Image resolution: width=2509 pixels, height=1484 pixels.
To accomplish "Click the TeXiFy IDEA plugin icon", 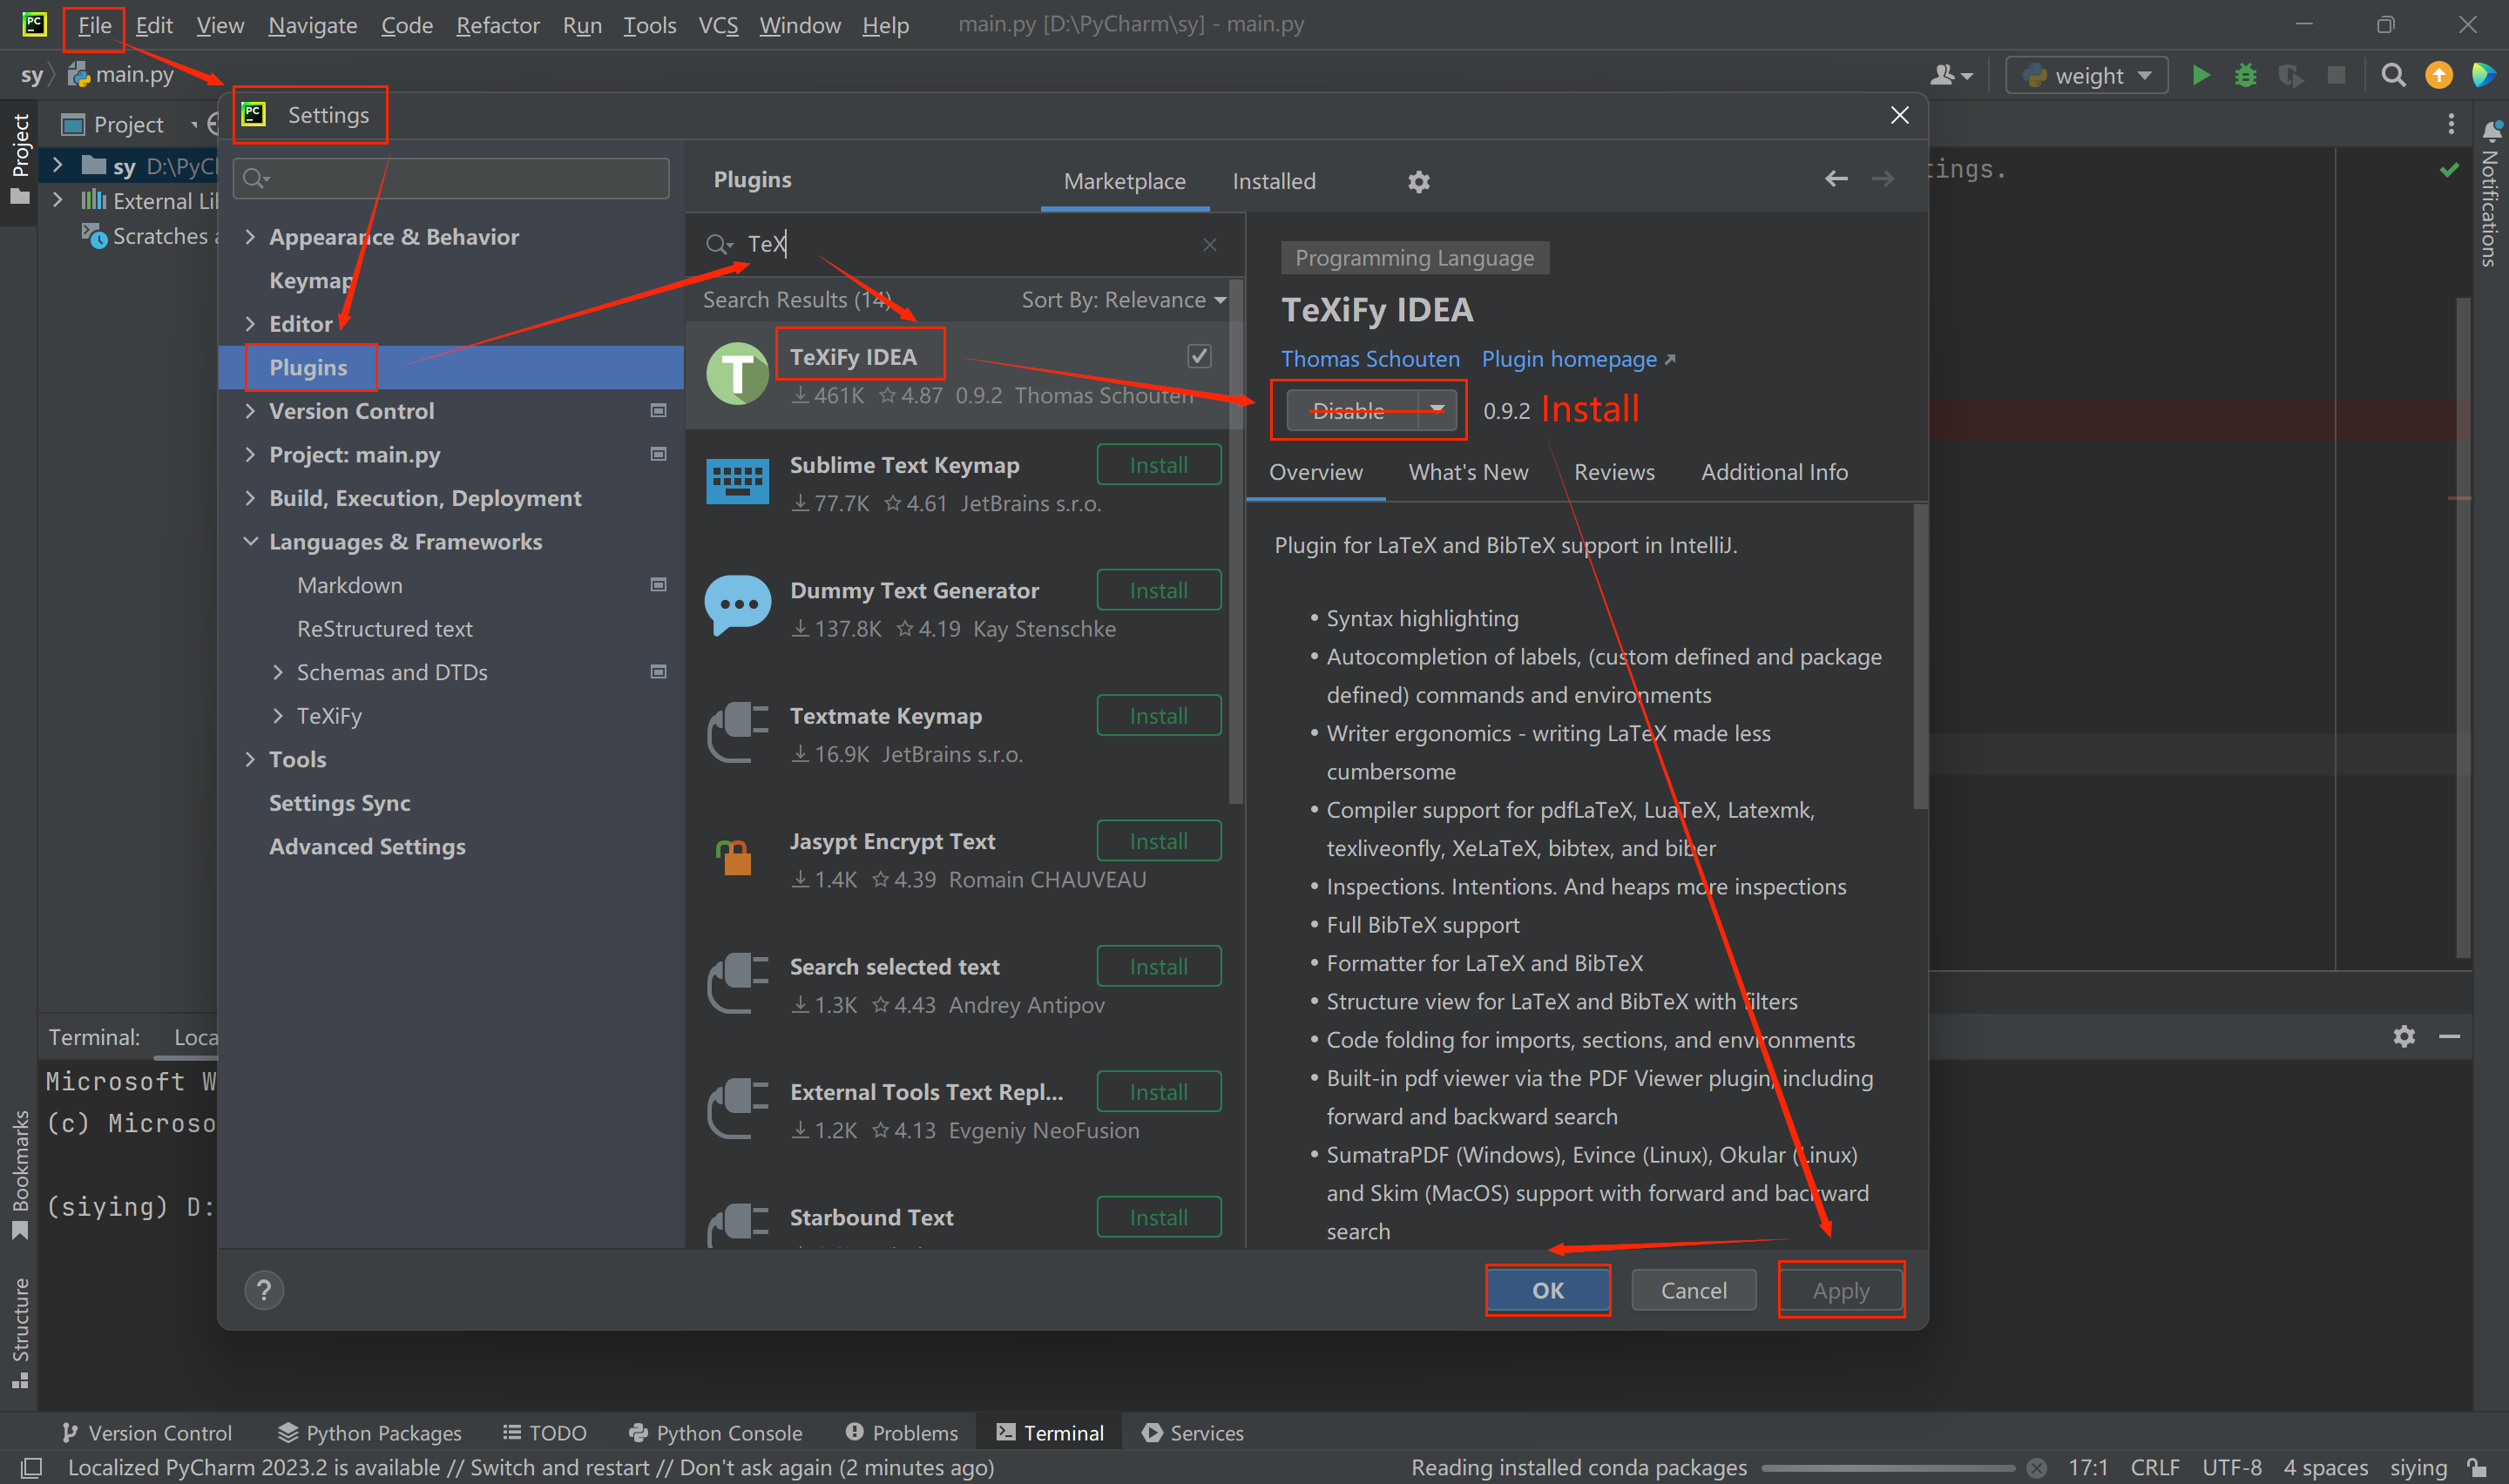I will pos(737,374).
